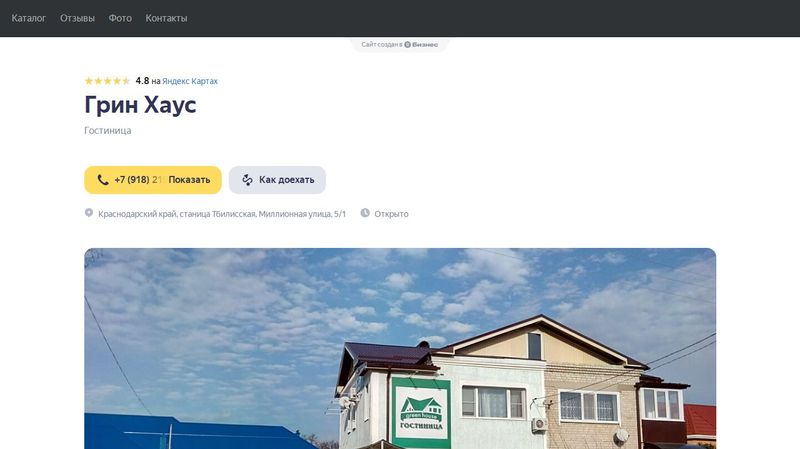This screenshot has height=449, width=800.
Task: Open the Краснодарский край address text
Action: point(222,214)
